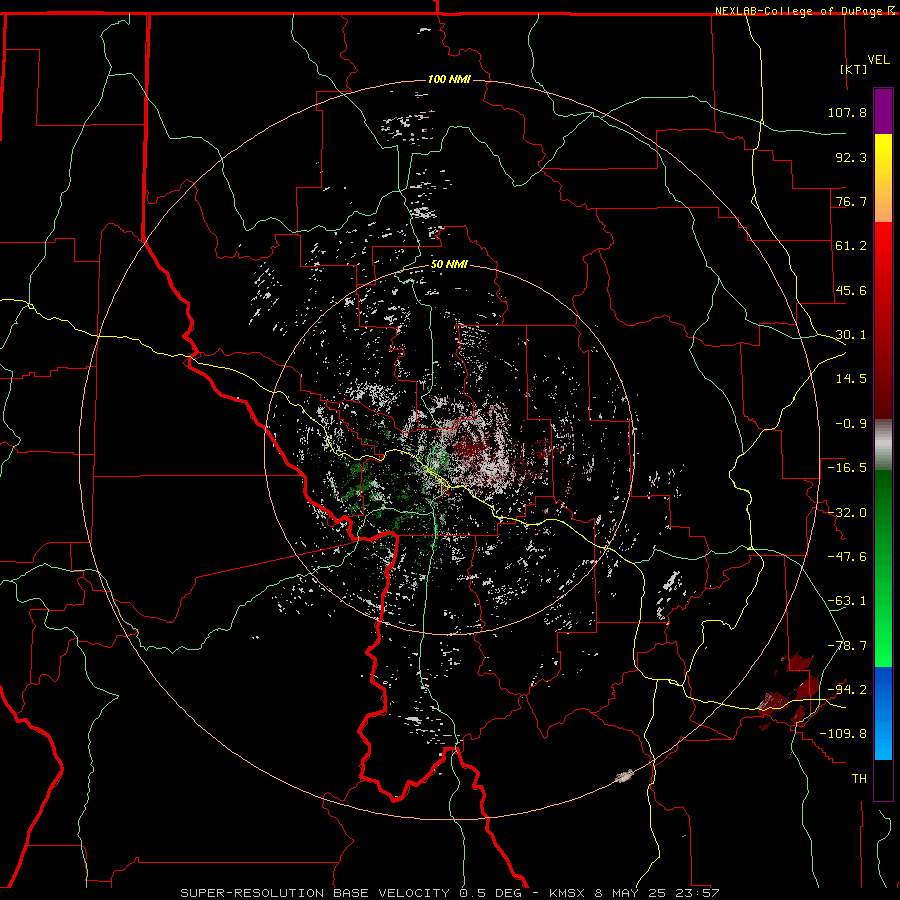The image size is (900, 900).
Task: Click the -47.6 velocity scale value
Action: pos(847,557)
